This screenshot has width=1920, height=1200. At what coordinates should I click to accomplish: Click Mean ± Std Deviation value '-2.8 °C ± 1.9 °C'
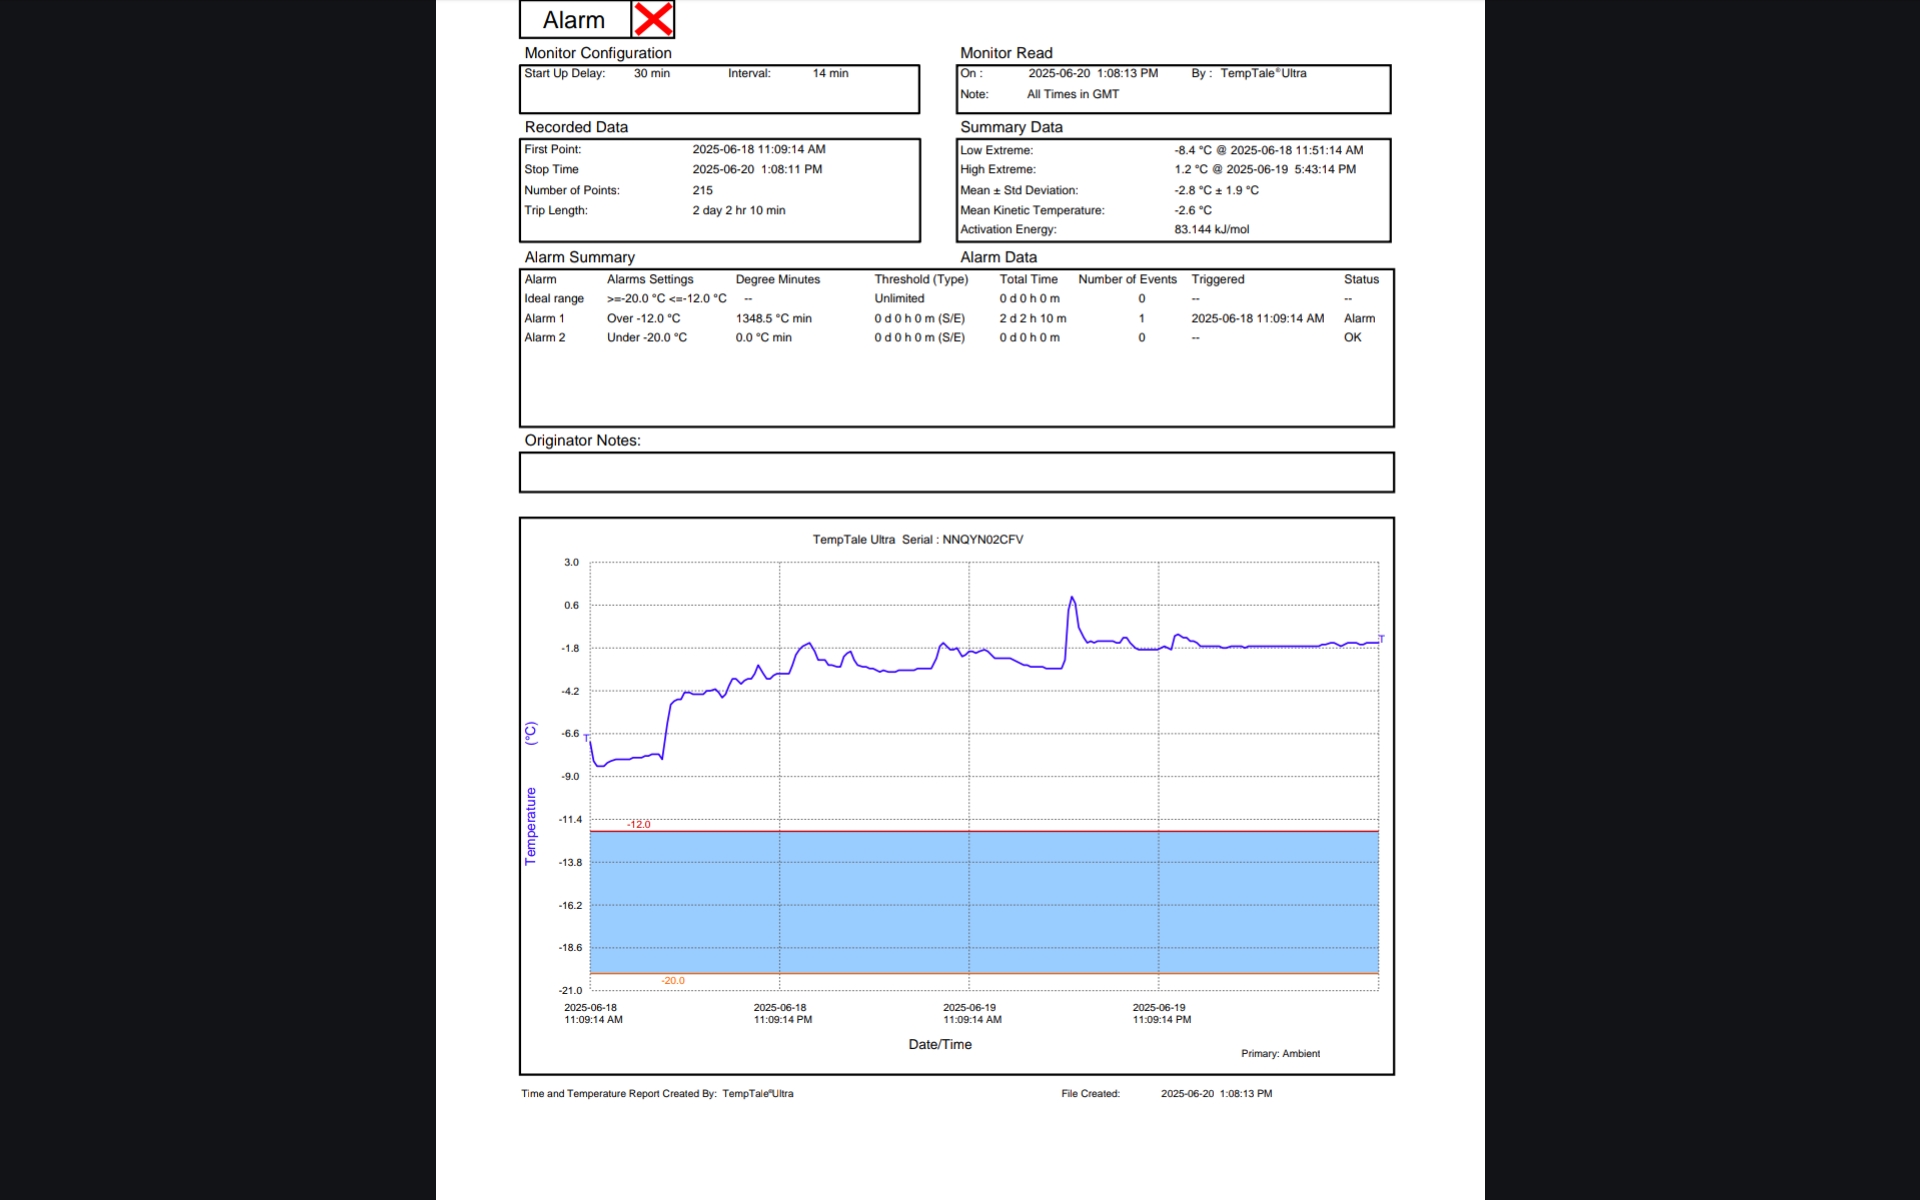click(1216, 190)
